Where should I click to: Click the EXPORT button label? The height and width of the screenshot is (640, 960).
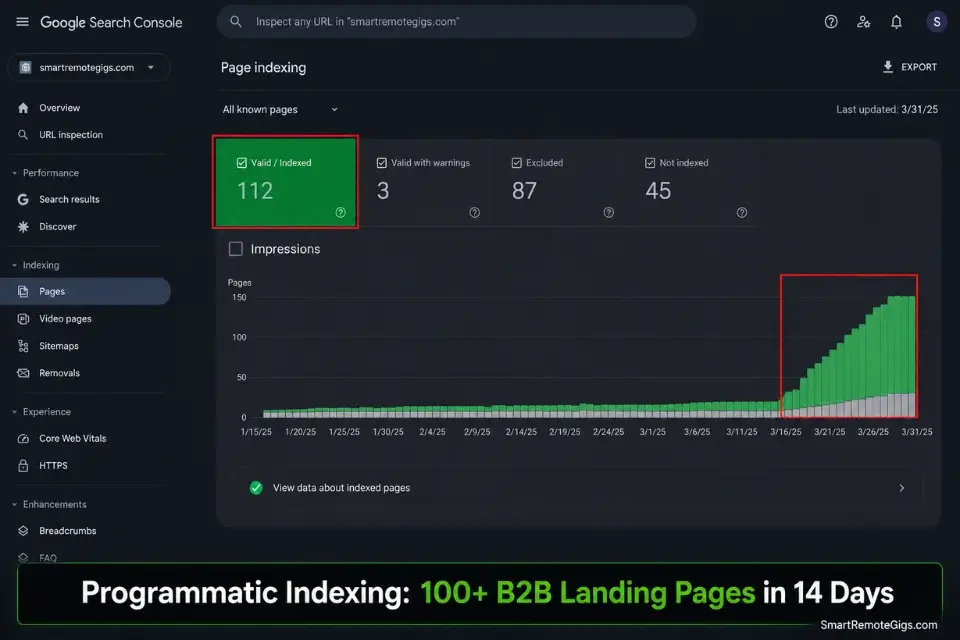tap(919, 67)
